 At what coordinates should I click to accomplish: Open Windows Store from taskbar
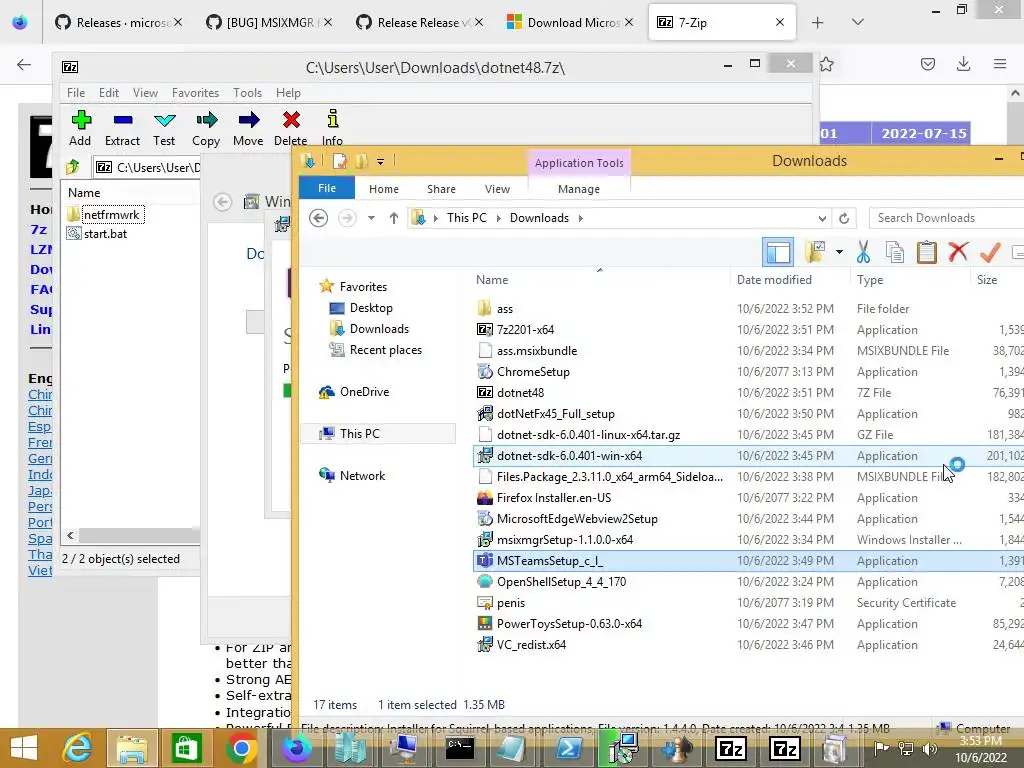(186, 748)
